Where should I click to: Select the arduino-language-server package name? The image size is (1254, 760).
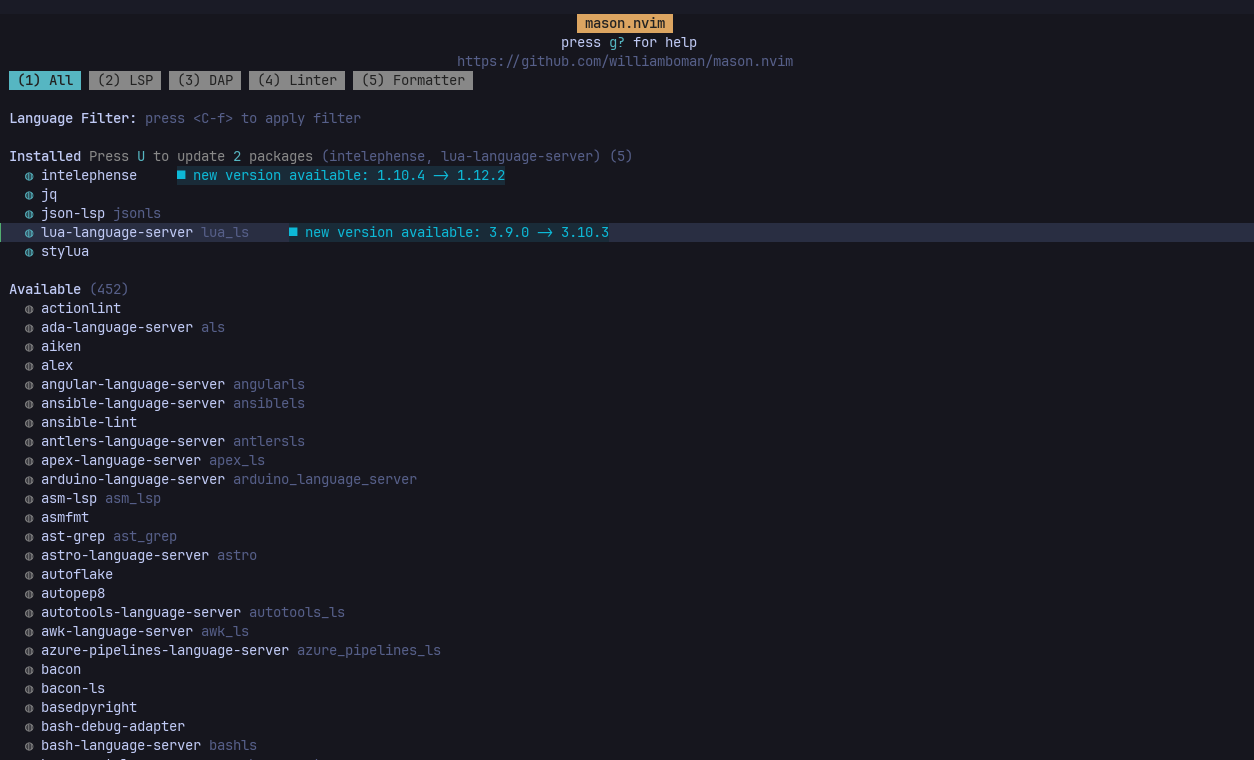(x=133, y=480)
